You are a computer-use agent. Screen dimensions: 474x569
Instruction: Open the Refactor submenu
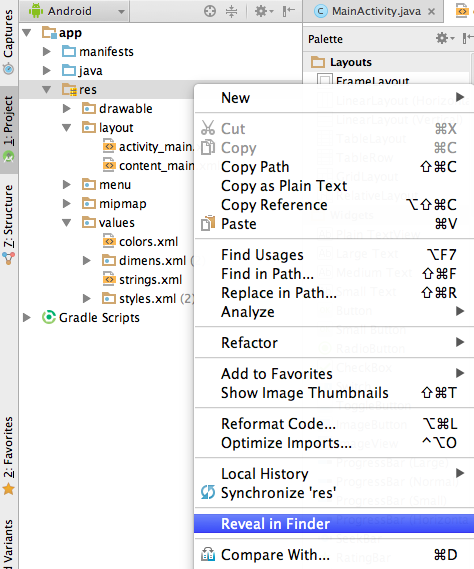(x=334, y=343)
